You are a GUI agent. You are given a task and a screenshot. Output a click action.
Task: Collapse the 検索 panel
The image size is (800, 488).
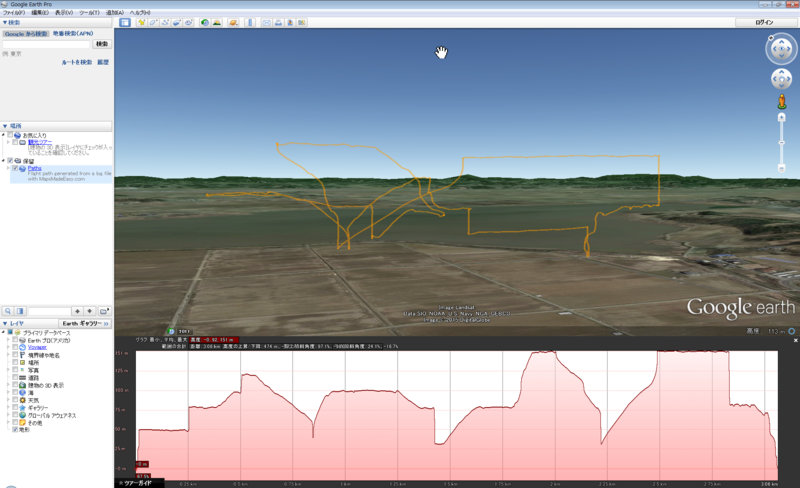(5, 22)
